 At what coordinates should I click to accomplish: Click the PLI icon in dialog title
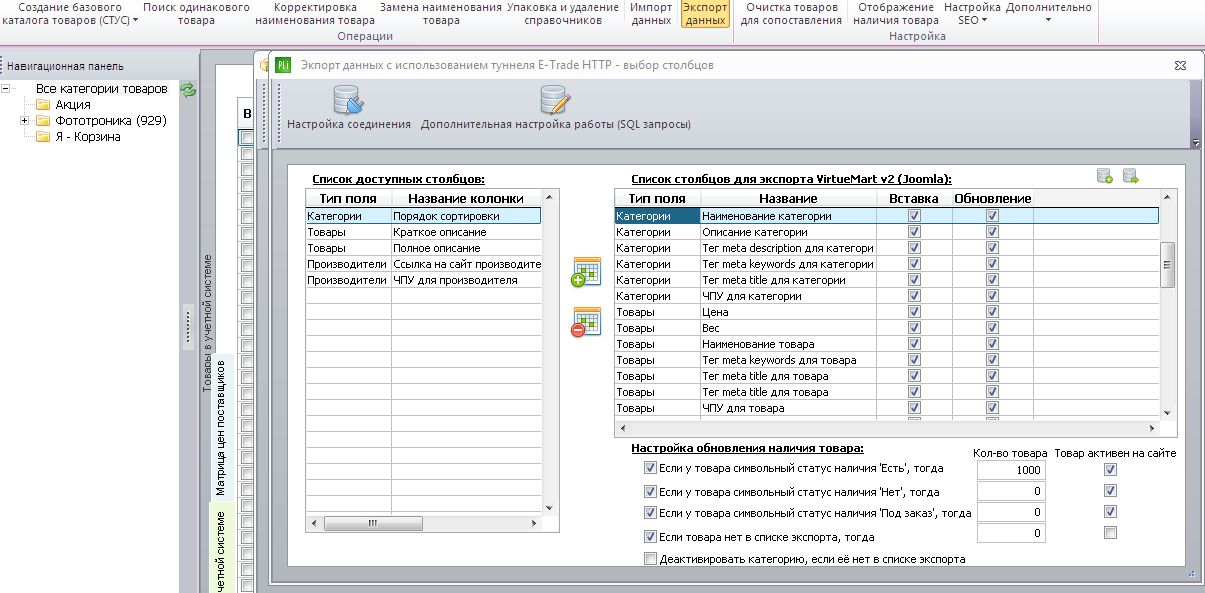283,65
